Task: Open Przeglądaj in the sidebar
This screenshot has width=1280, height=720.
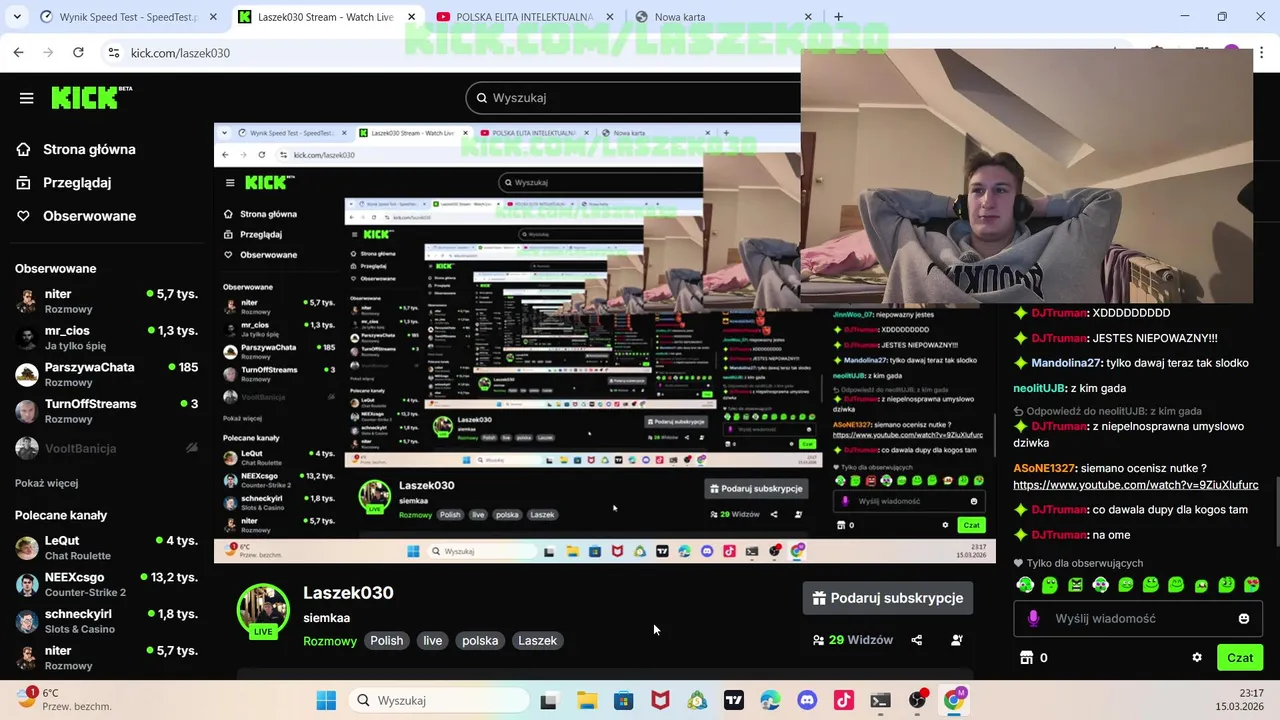Action: coord(64,182)
